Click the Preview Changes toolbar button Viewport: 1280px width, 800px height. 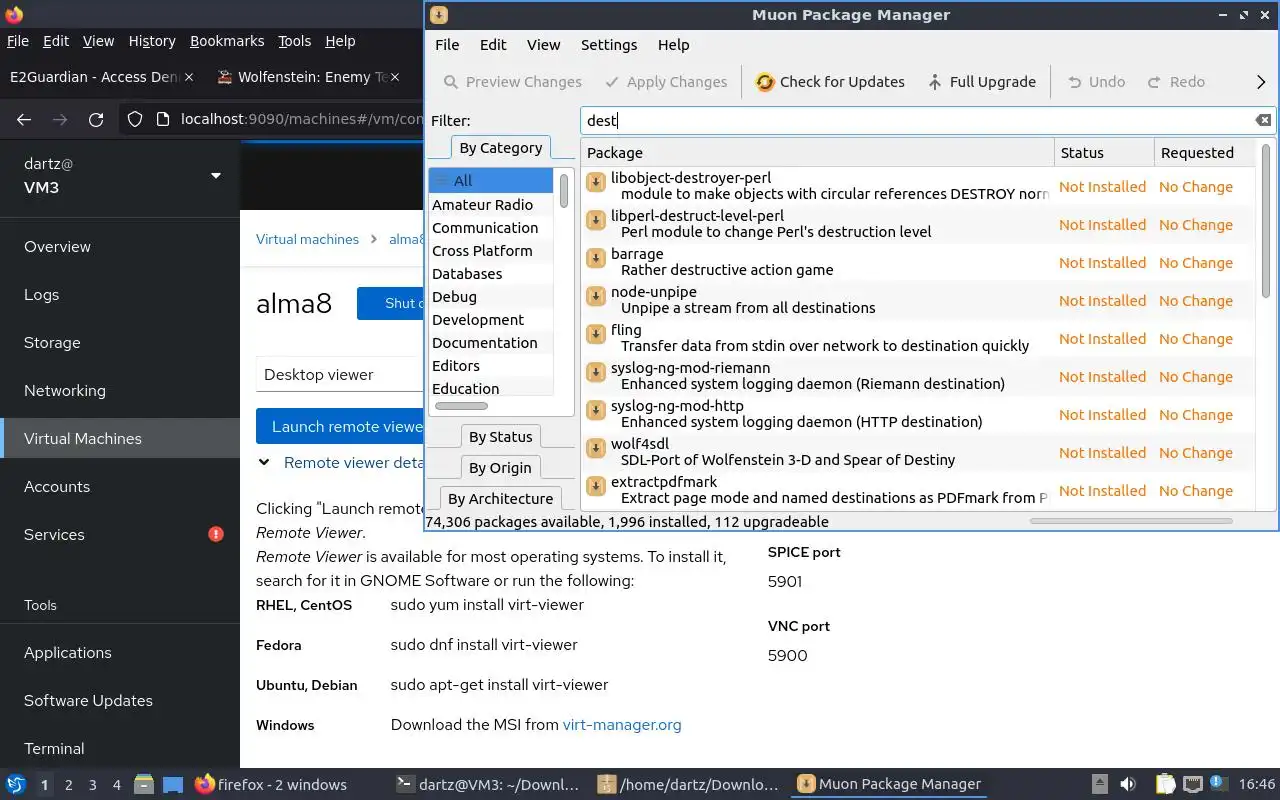click(x=512, y=82)
